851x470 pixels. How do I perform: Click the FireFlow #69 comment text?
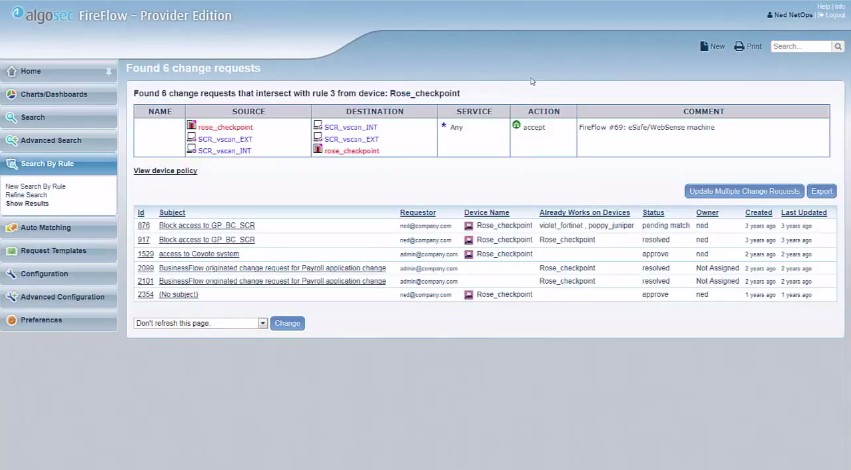[x=646, y=128]
